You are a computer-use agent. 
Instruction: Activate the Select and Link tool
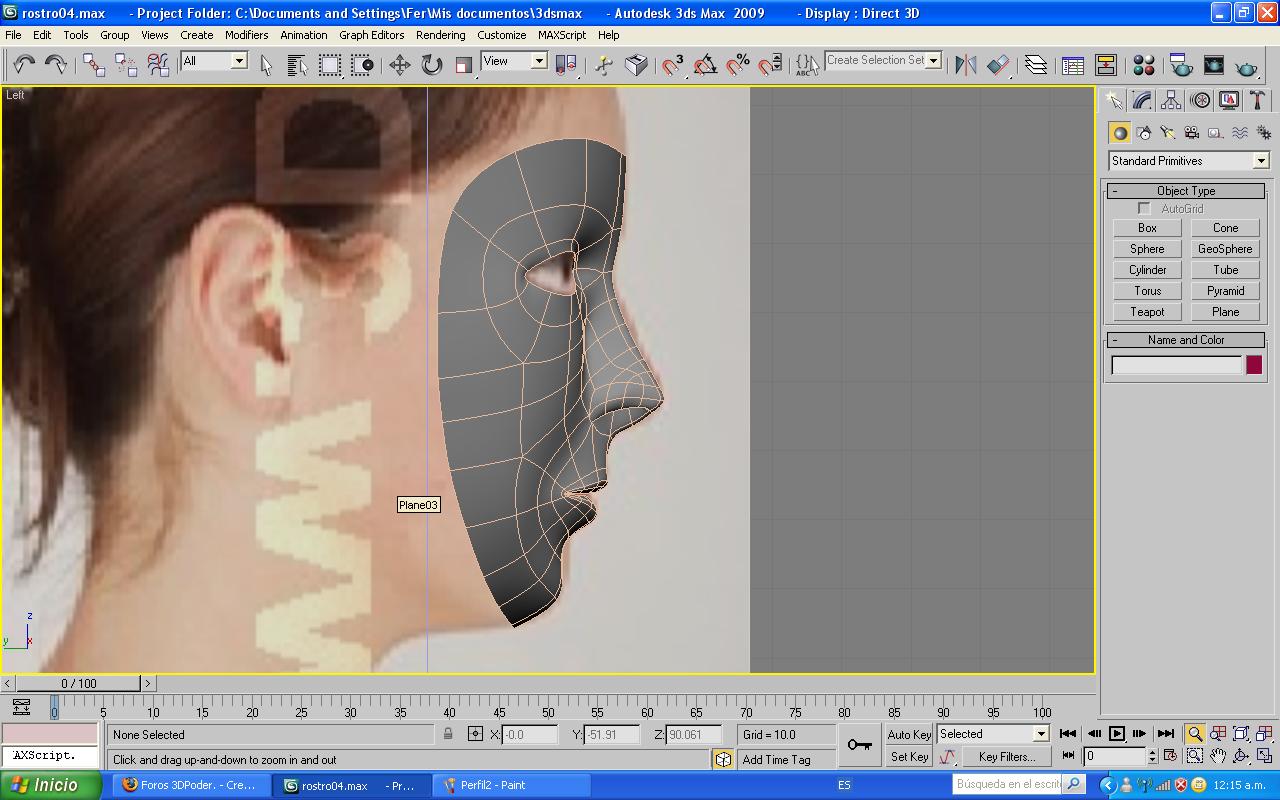pos(94,65)
